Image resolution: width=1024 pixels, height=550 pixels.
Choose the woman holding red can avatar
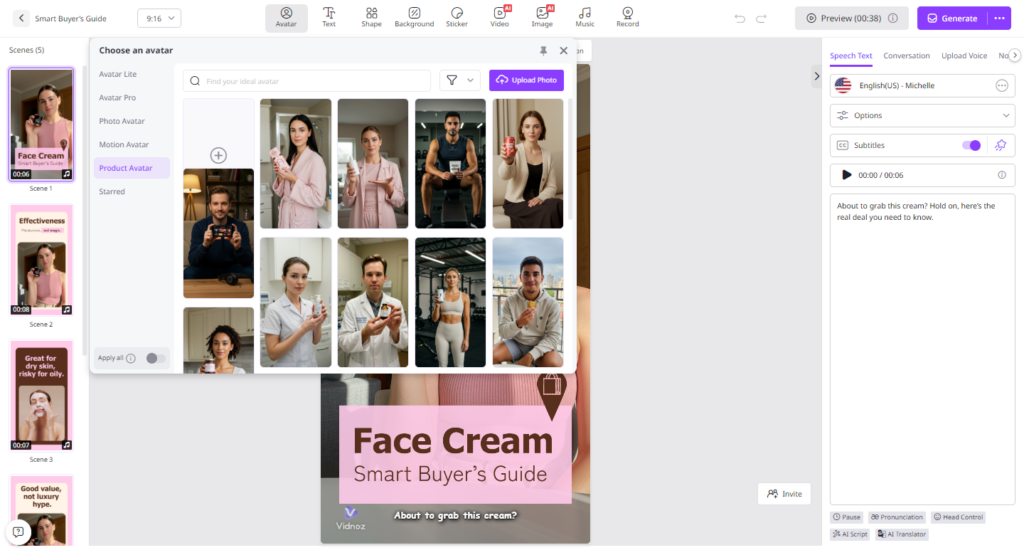[x=528, y=163]
